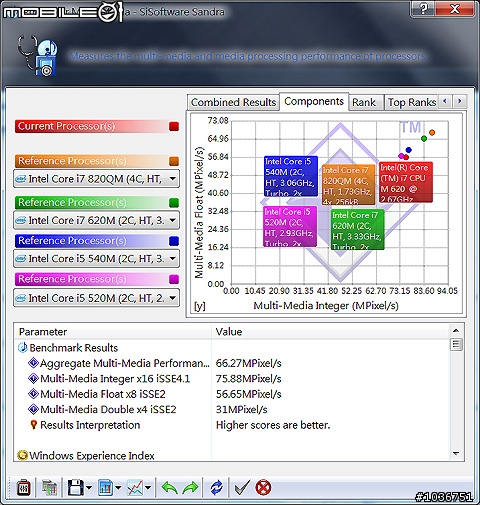The height and width of the screenshot is (505, 480).
Task: Click the magenta Intel Core i5 520M chart label
Action: (290, 226)
